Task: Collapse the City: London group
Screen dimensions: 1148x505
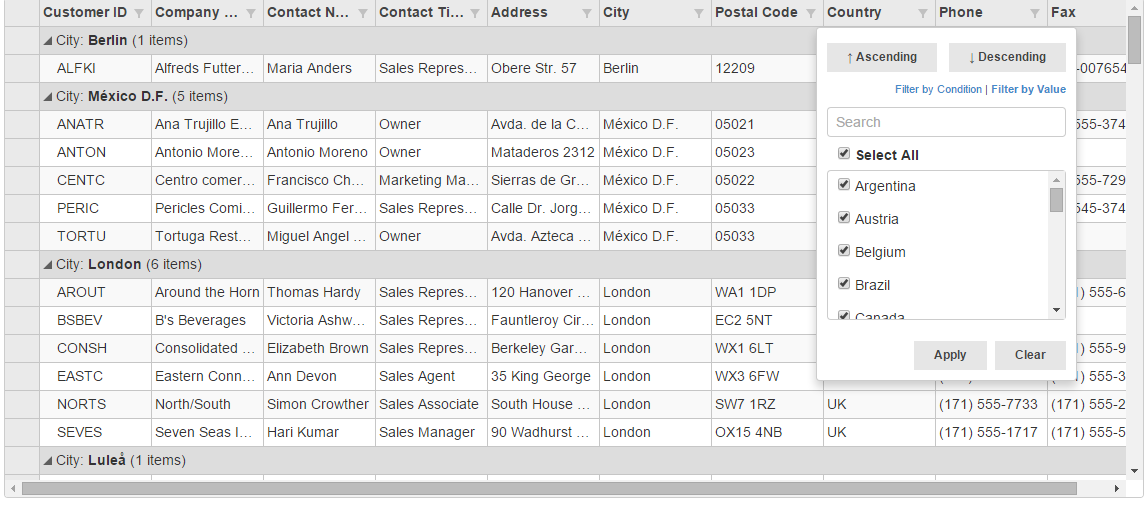Action: 48,265
